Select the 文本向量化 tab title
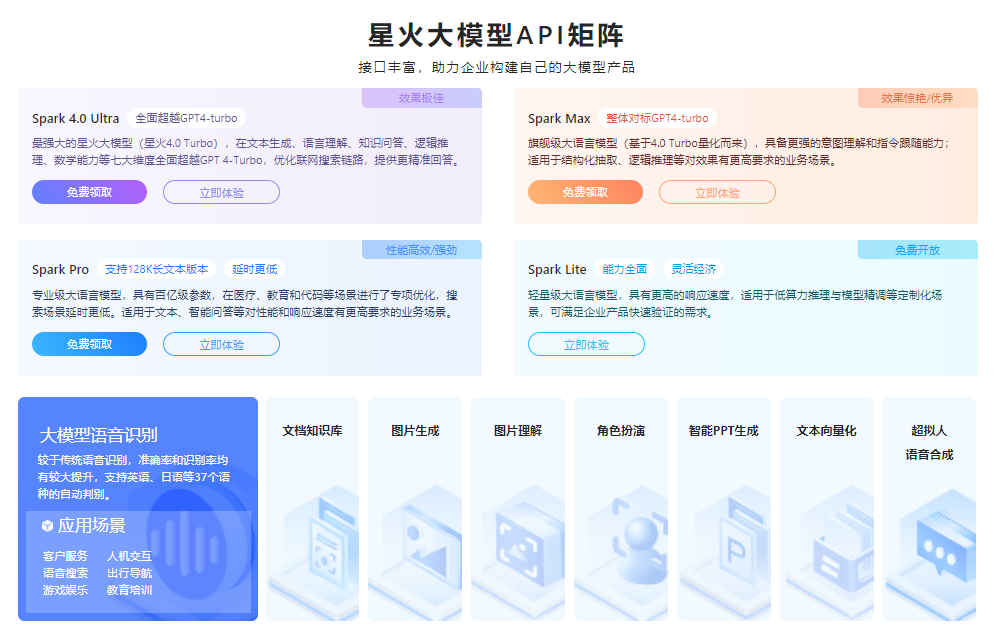The height and width of the screenshot is (640, 995). click(x=826, y=431)
